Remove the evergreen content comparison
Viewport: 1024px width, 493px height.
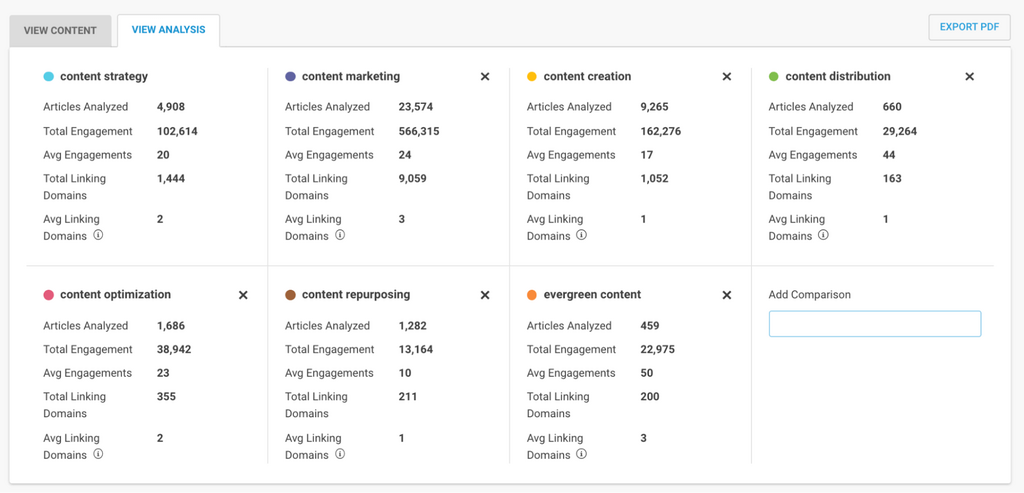point(727,295)
